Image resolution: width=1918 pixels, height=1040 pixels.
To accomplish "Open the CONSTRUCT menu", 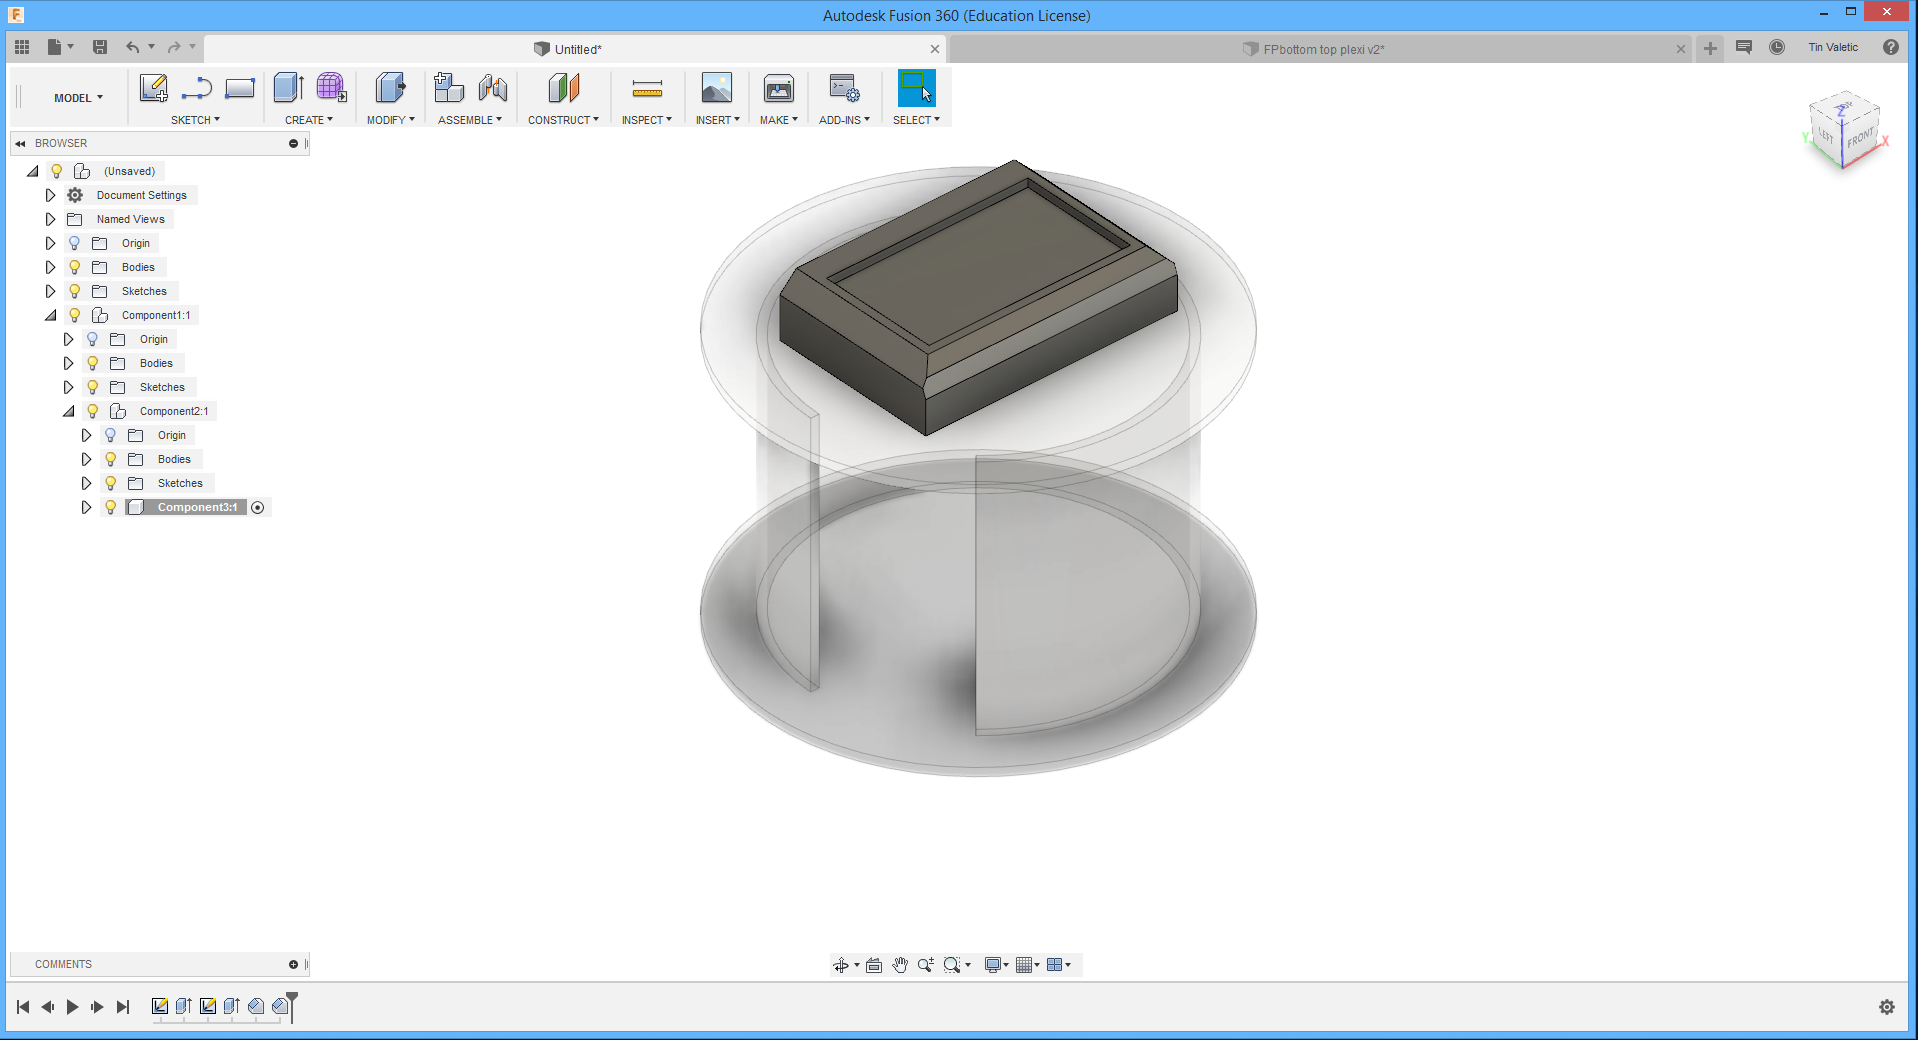I will pyautogui.click(x=563, y=120).
